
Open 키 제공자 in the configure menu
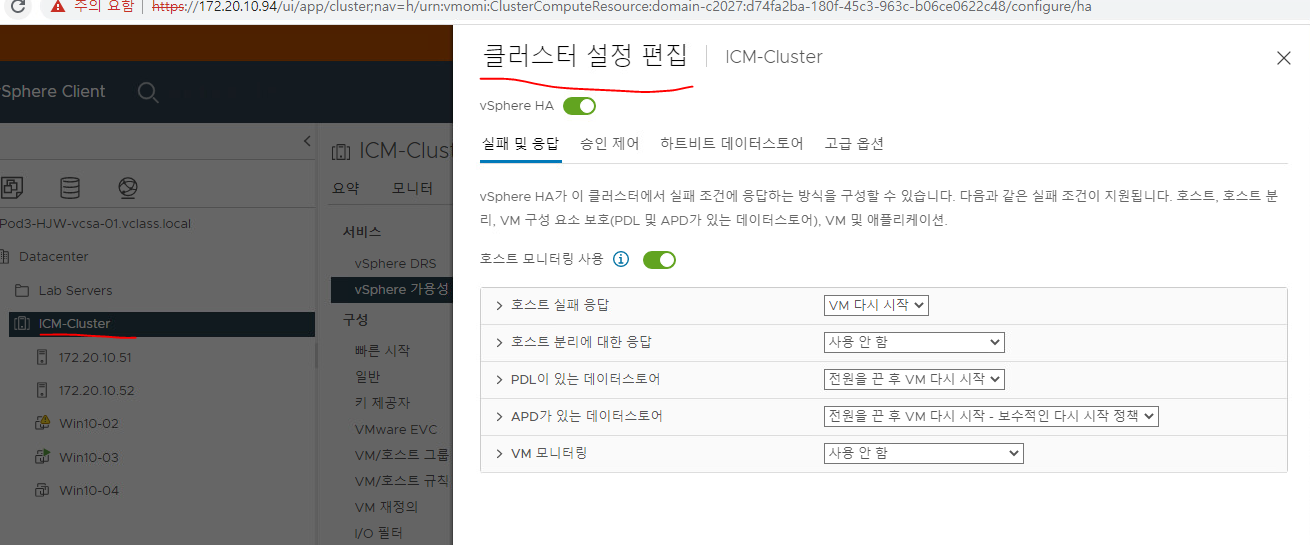click(382, 403)
